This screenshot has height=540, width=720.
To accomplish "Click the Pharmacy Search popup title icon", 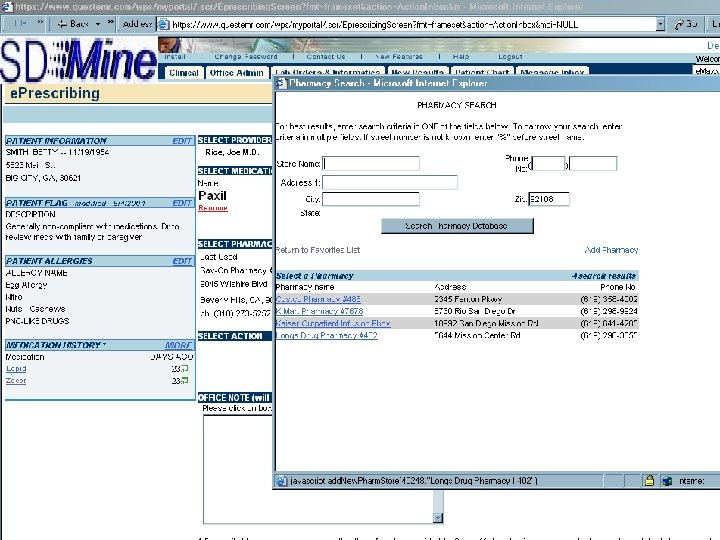I will pyautogui.click(x=281, y=83).
